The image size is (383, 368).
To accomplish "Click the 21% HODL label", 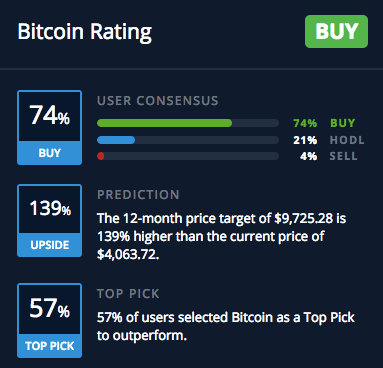I will pyautogui.click(x=329, y=140).
